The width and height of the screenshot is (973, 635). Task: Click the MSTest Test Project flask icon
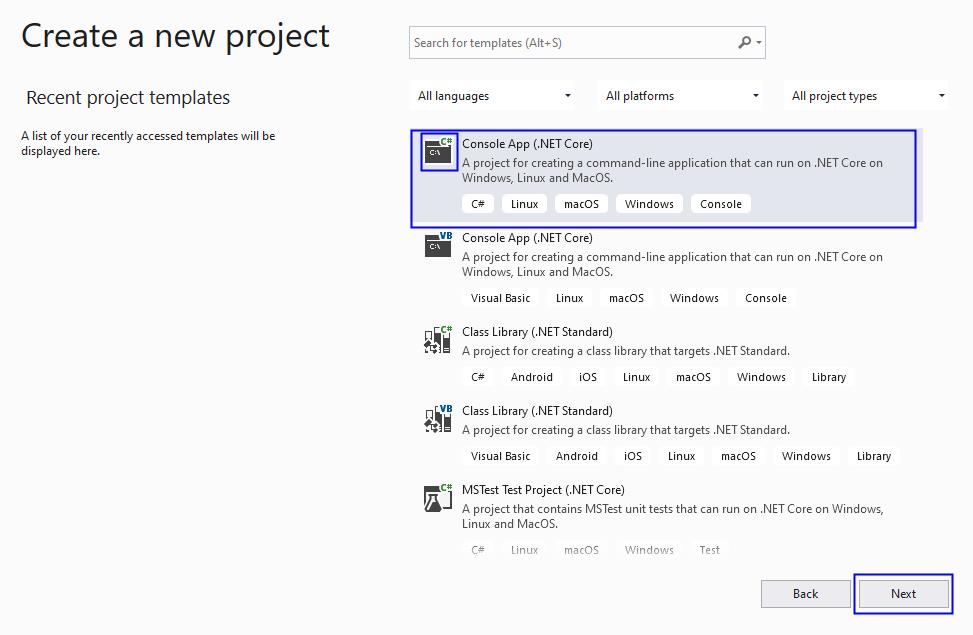(x=438, y=498)
